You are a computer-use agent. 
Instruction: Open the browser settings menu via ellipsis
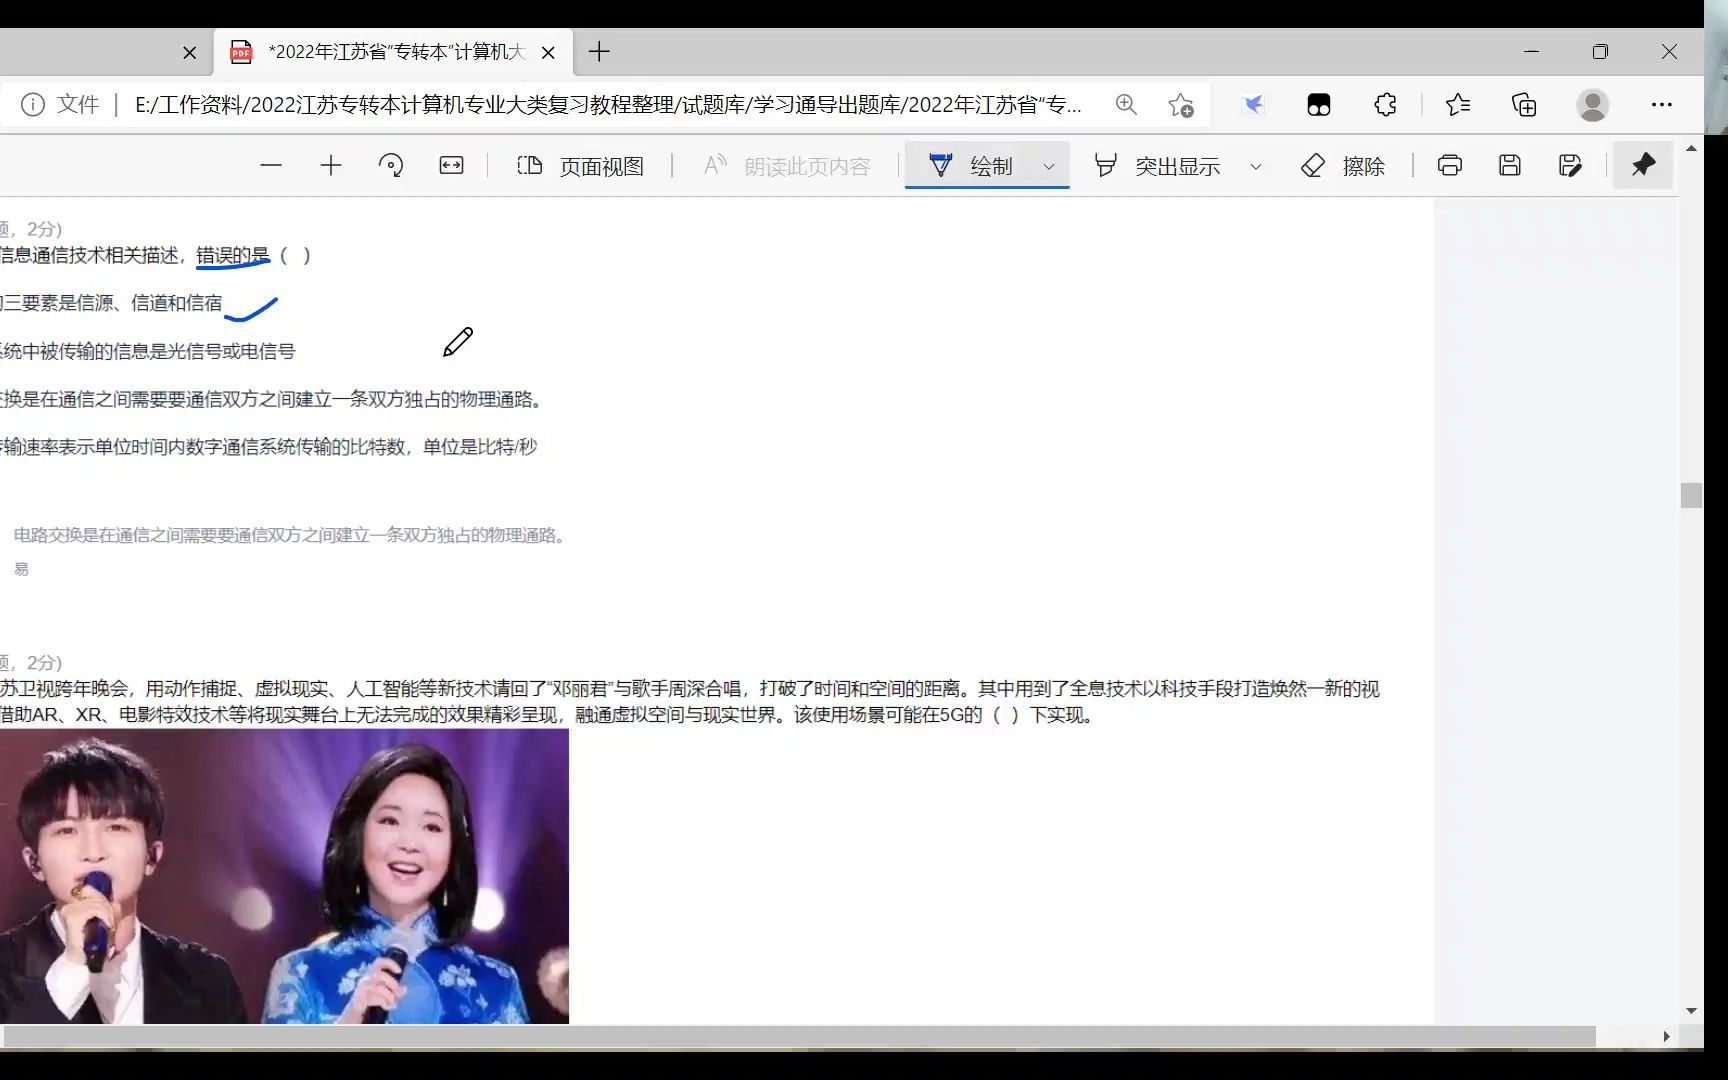1663,104
